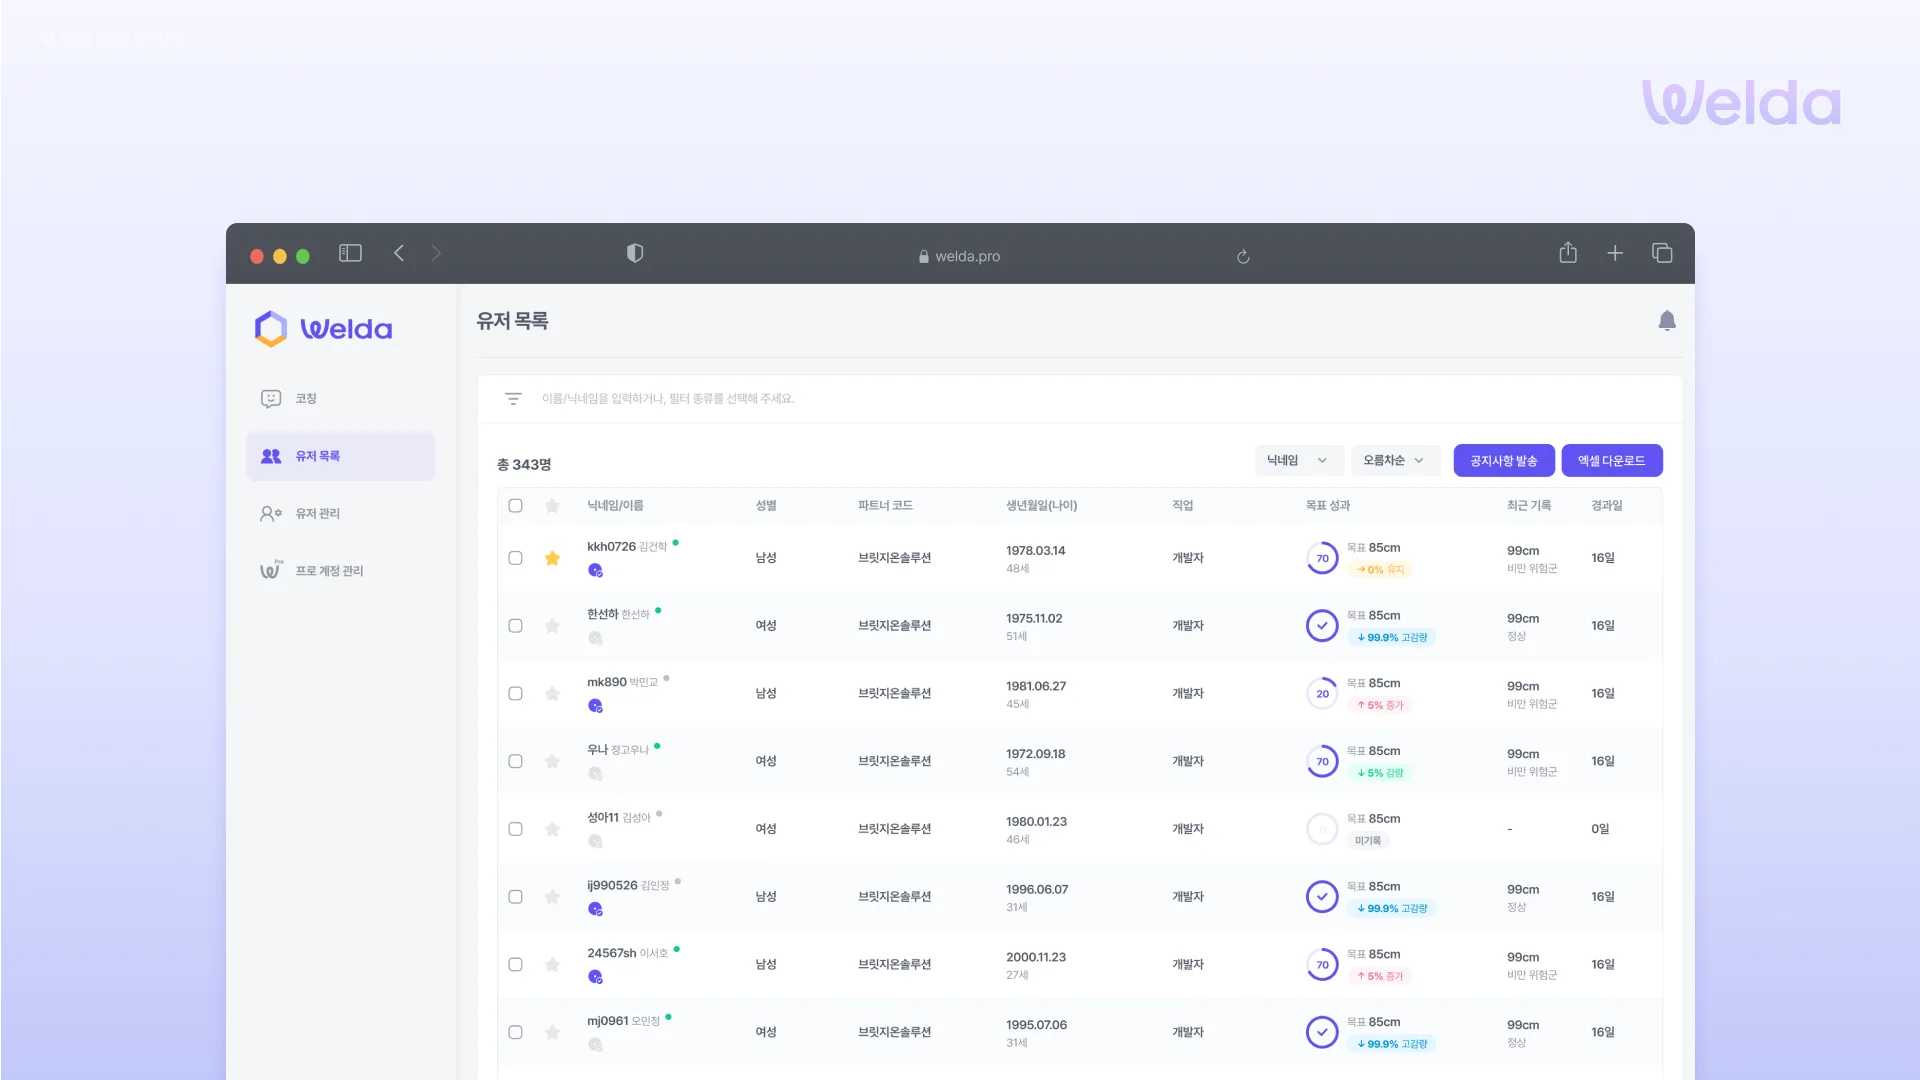This screenshot has width=1920, height=1080.
Task: Click the gray badge icon under 우나
Action: 595,774
